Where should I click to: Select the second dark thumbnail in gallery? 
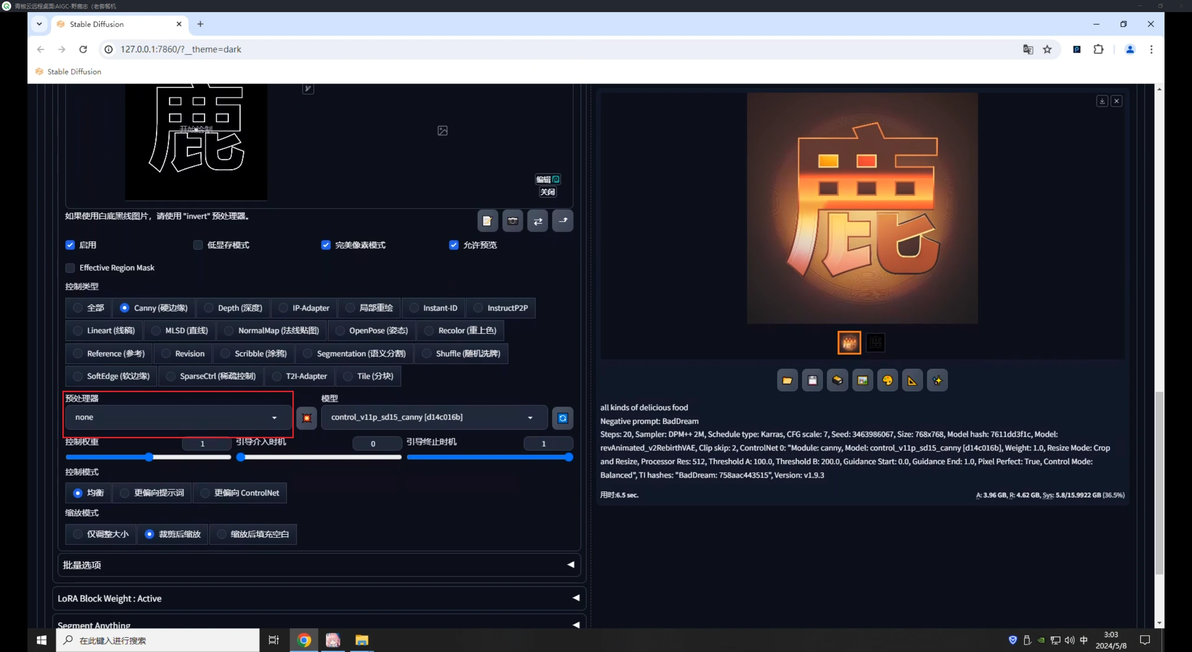click(875, 343)
